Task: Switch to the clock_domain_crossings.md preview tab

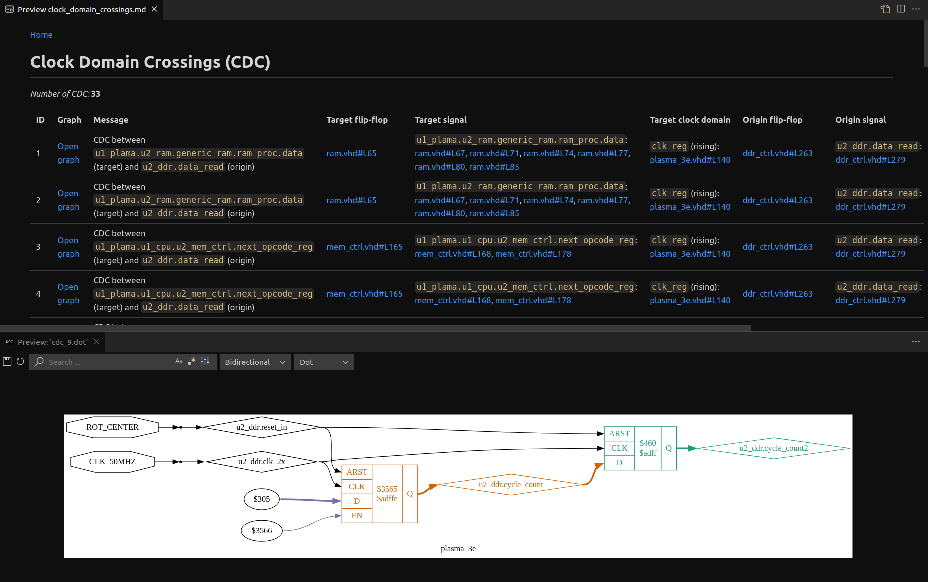Action: (x=83, y=8)
